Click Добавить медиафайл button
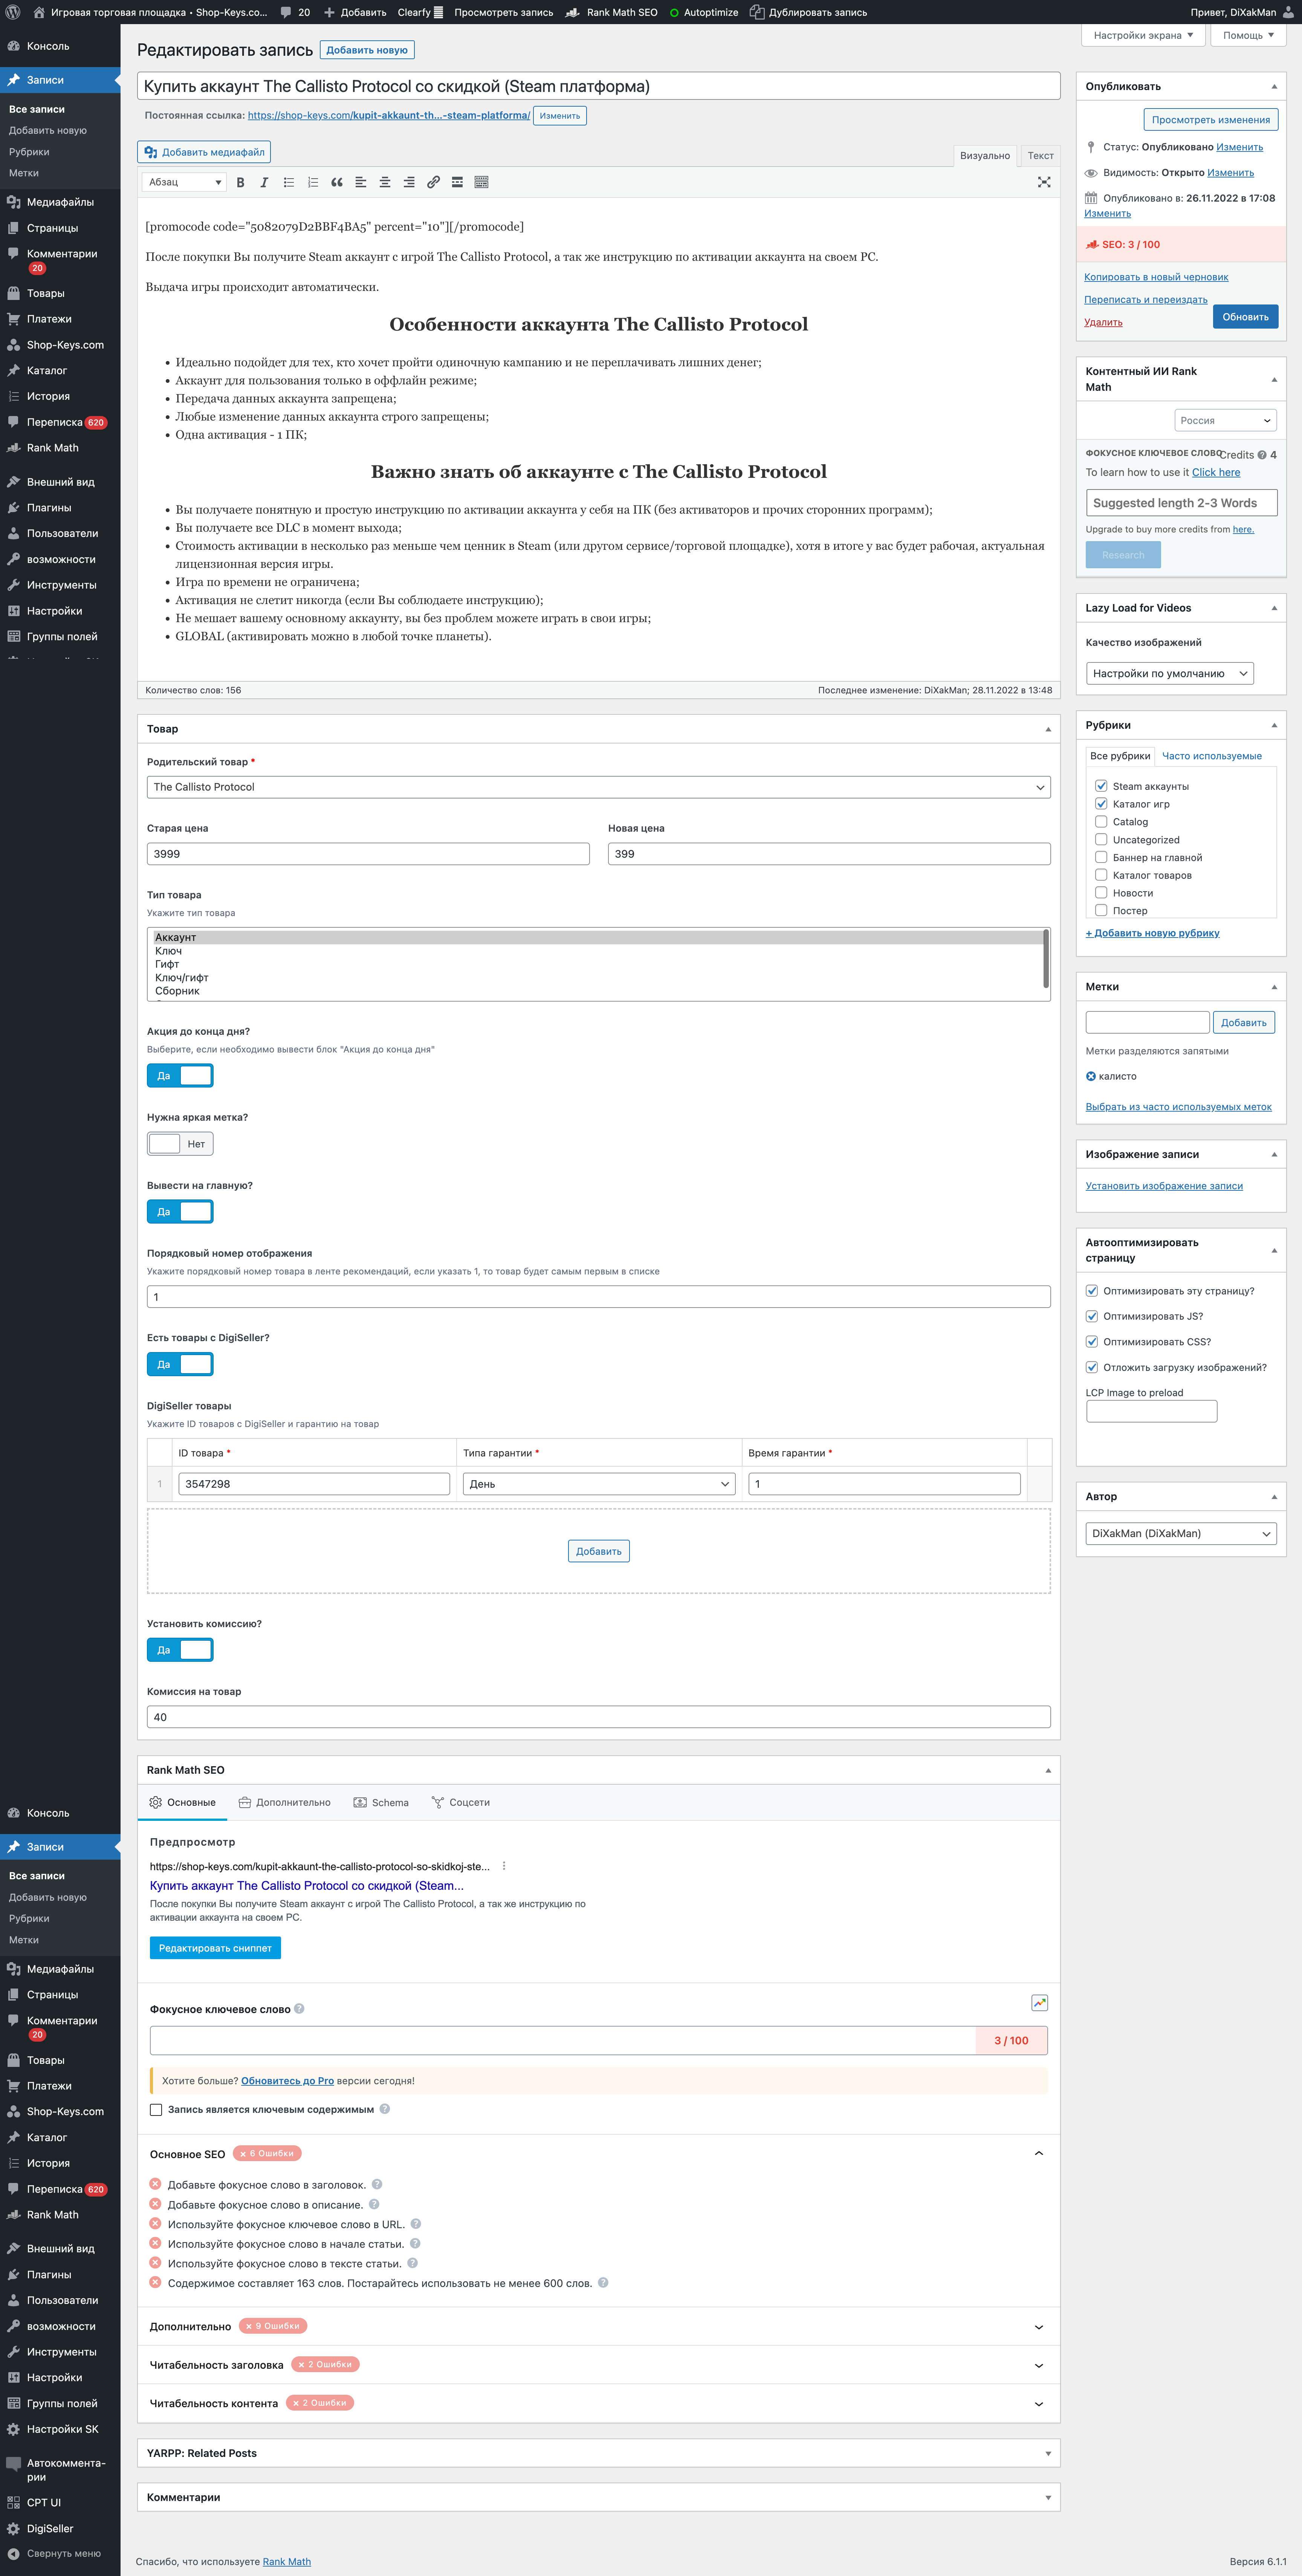 tap(204, 152)
